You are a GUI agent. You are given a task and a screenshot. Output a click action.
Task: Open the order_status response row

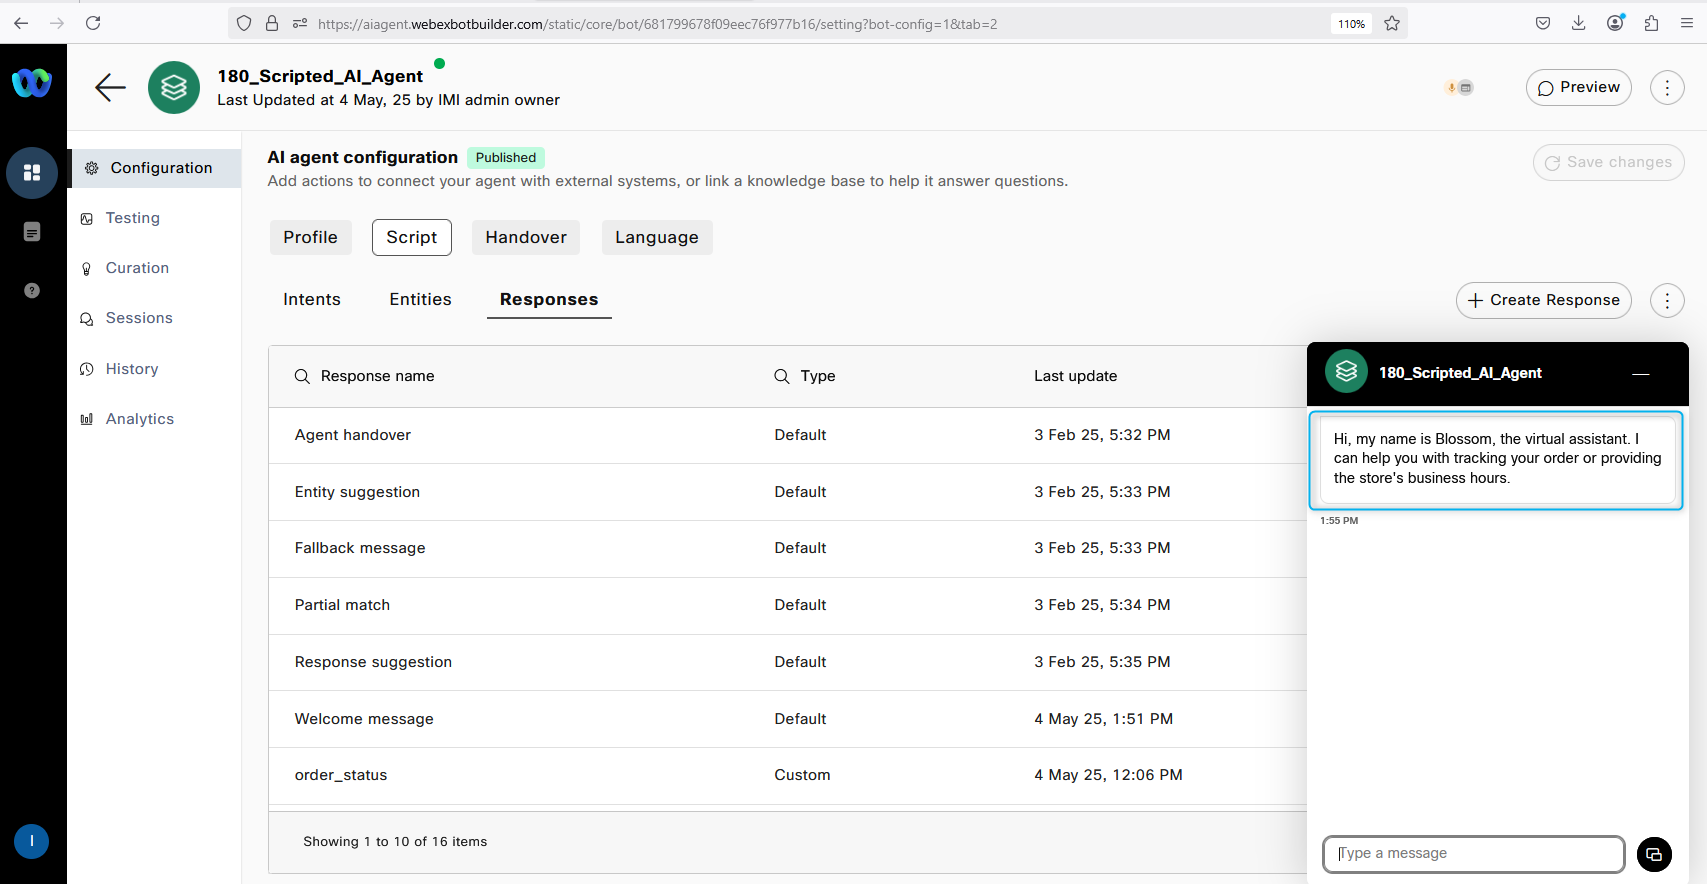[x=341, y=775]
